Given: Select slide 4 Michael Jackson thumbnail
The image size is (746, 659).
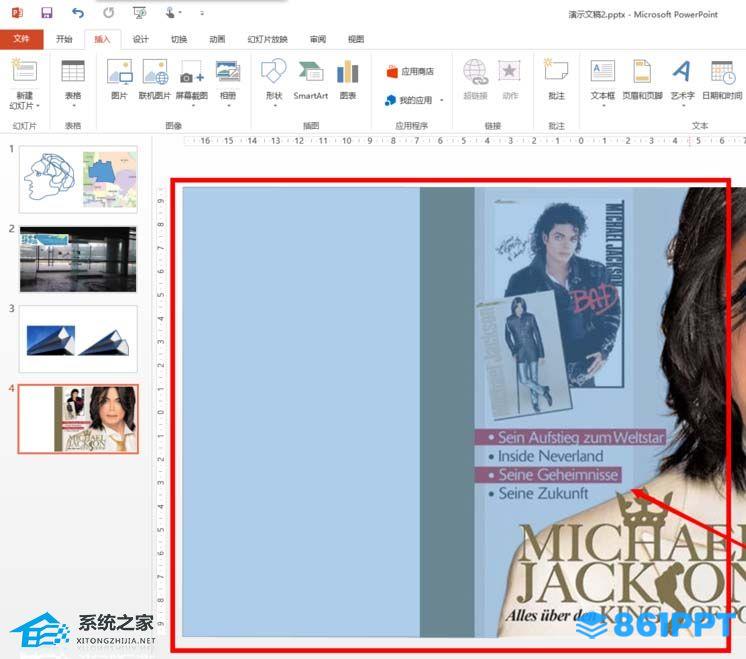Looking at the screenshot, I should [78, 419].
